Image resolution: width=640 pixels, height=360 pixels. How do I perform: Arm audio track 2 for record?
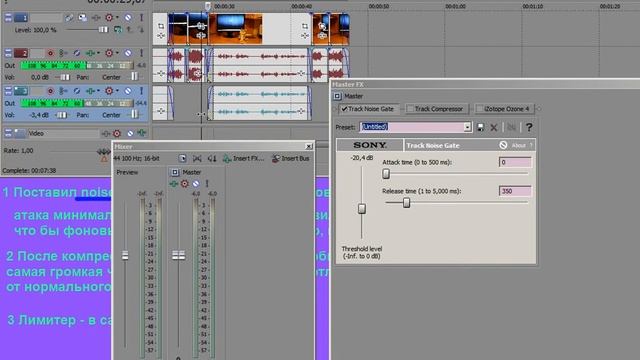(x=50, y=53)
